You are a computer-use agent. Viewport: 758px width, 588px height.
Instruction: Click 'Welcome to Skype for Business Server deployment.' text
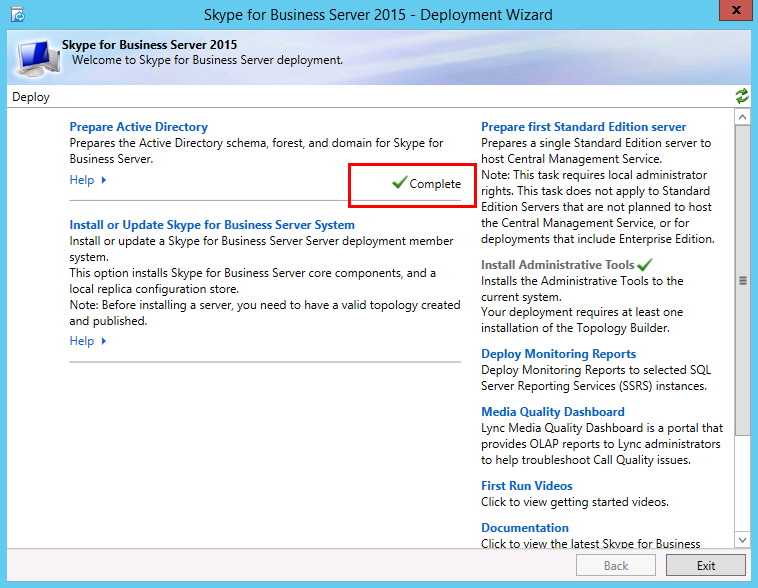click(207, 60)
